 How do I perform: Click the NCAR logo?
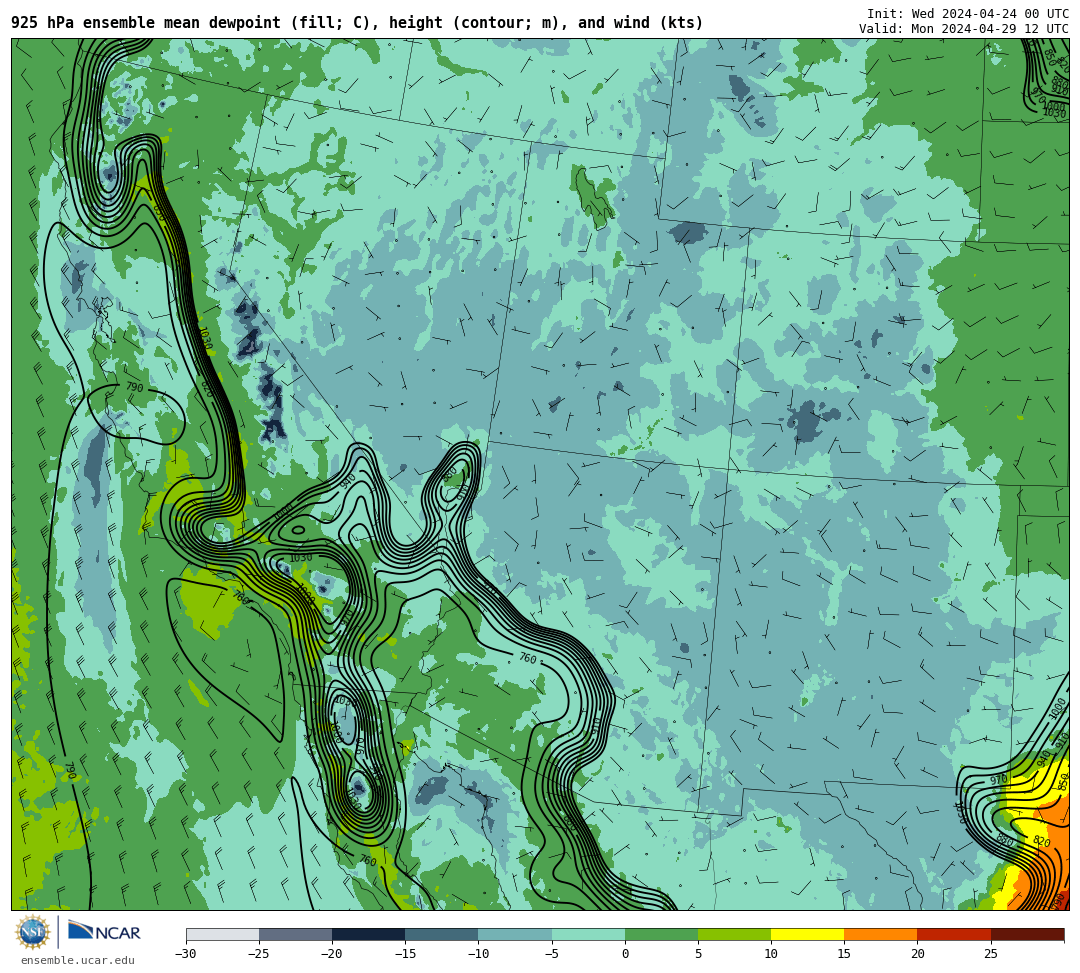coord(105,932)
